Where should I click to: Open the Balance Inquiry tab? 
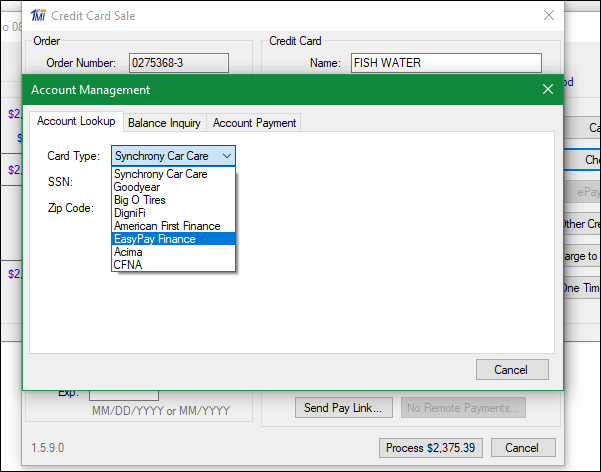(x=164, y=123)
